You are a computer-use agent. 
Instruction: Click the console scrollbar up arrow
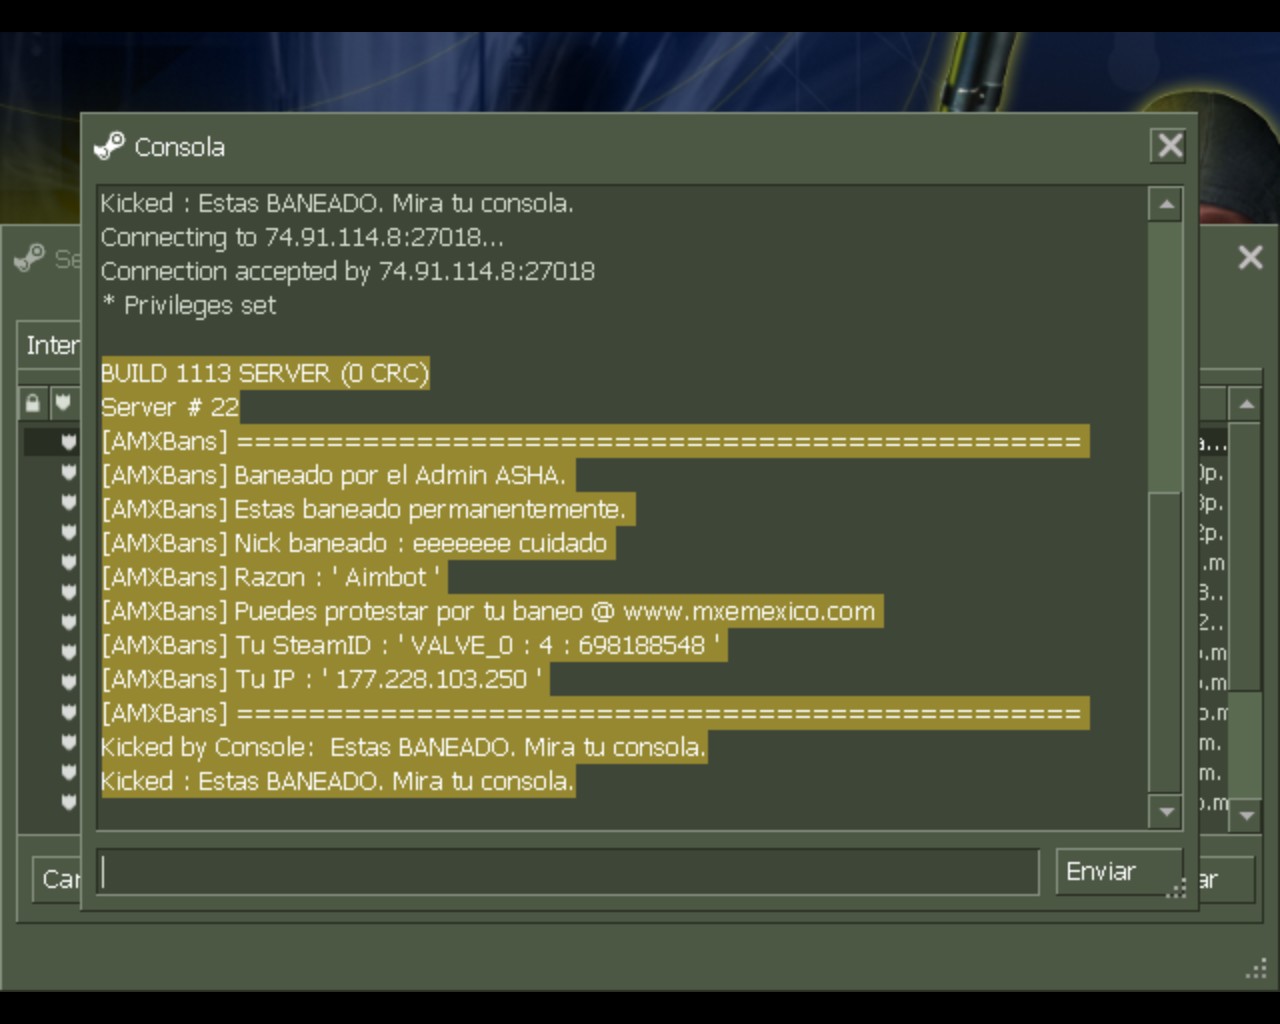pos(1165,204)
